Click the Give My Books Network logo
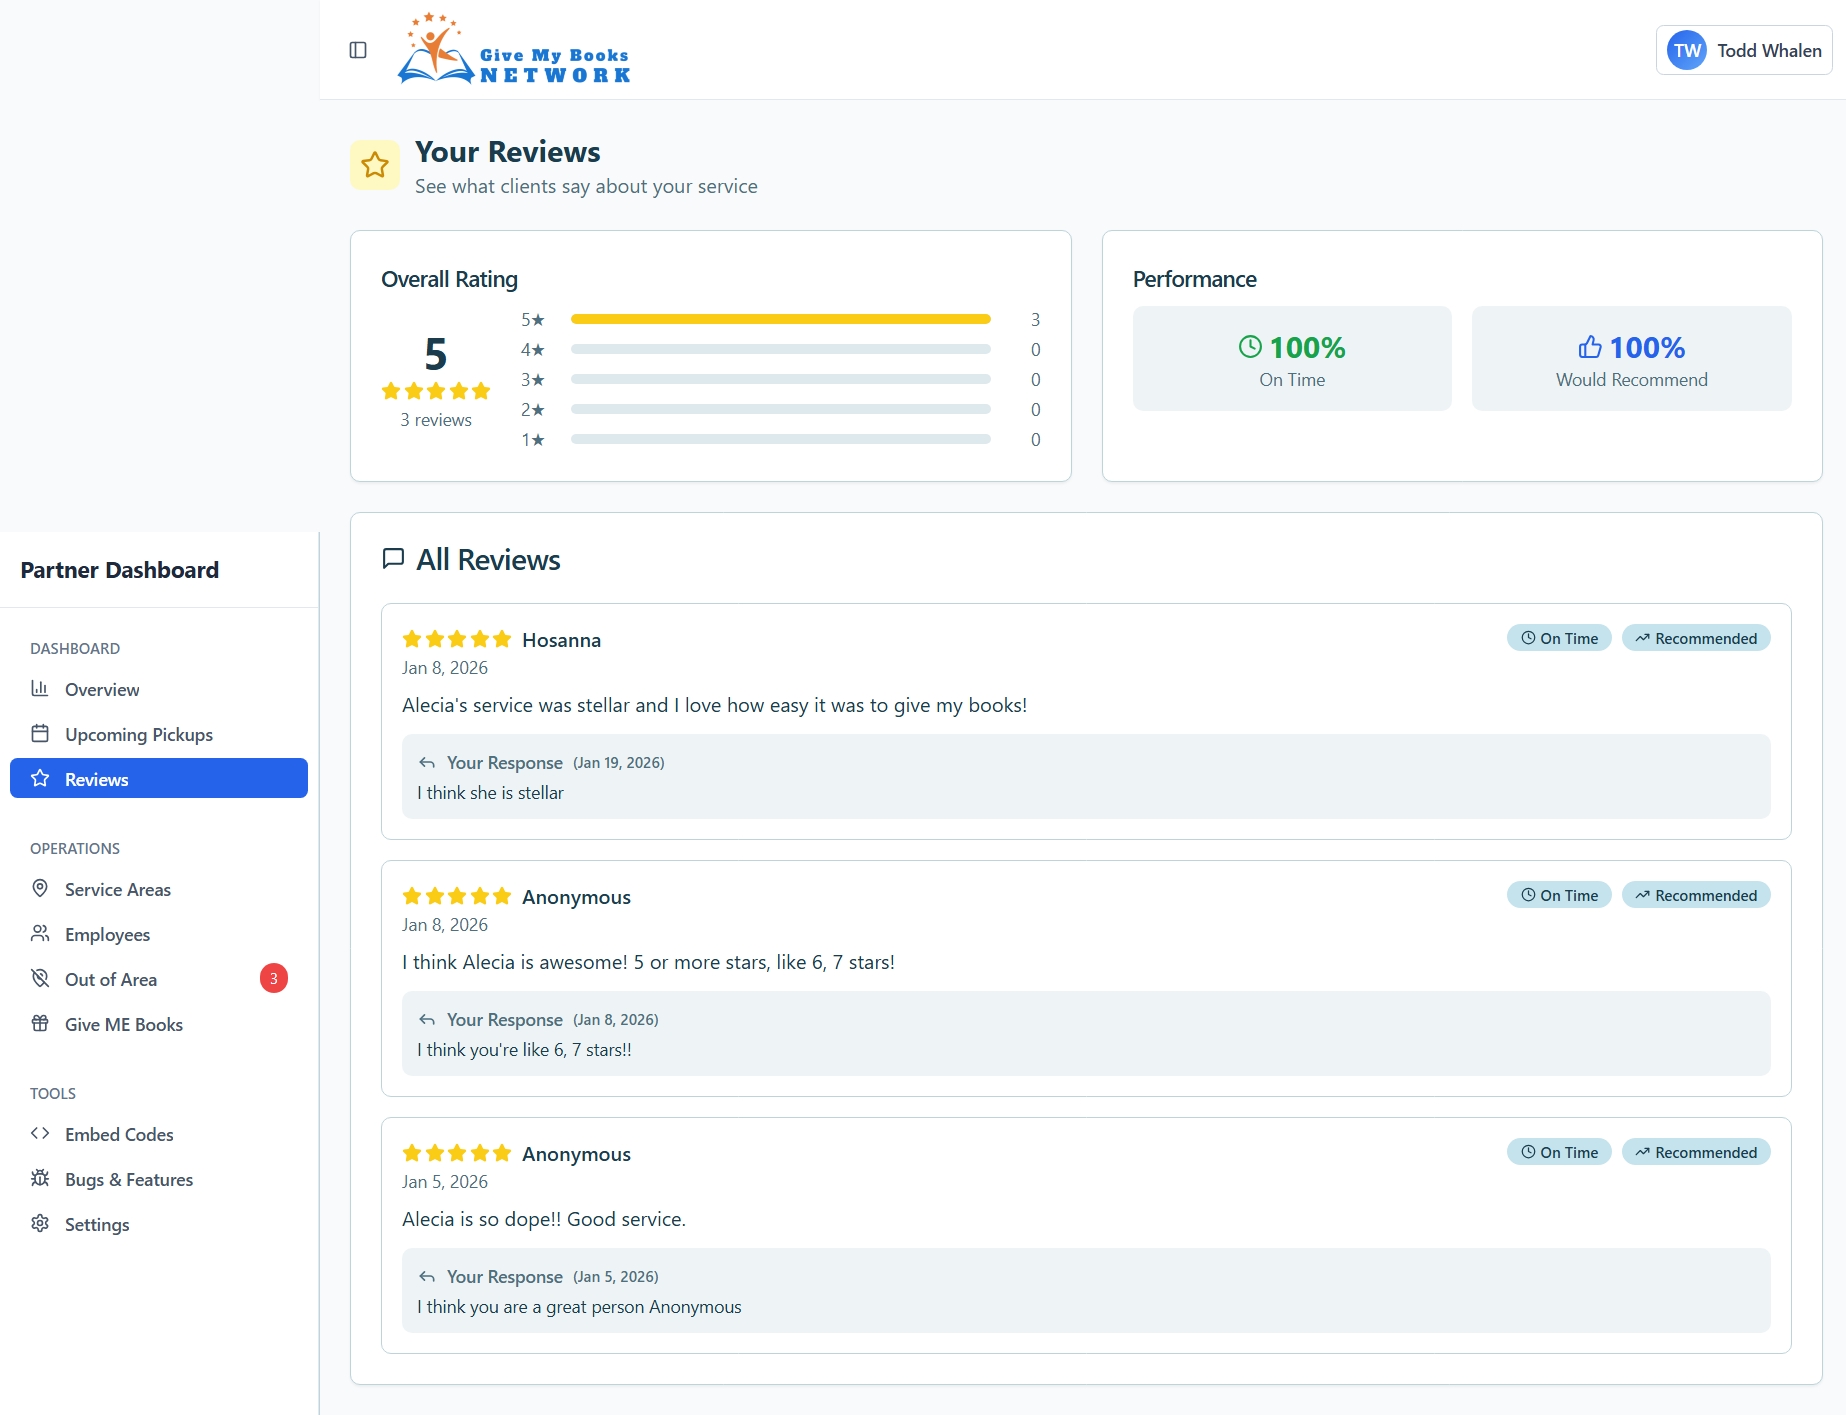Screen dimensions: 1846x1415 coord(514,50)
